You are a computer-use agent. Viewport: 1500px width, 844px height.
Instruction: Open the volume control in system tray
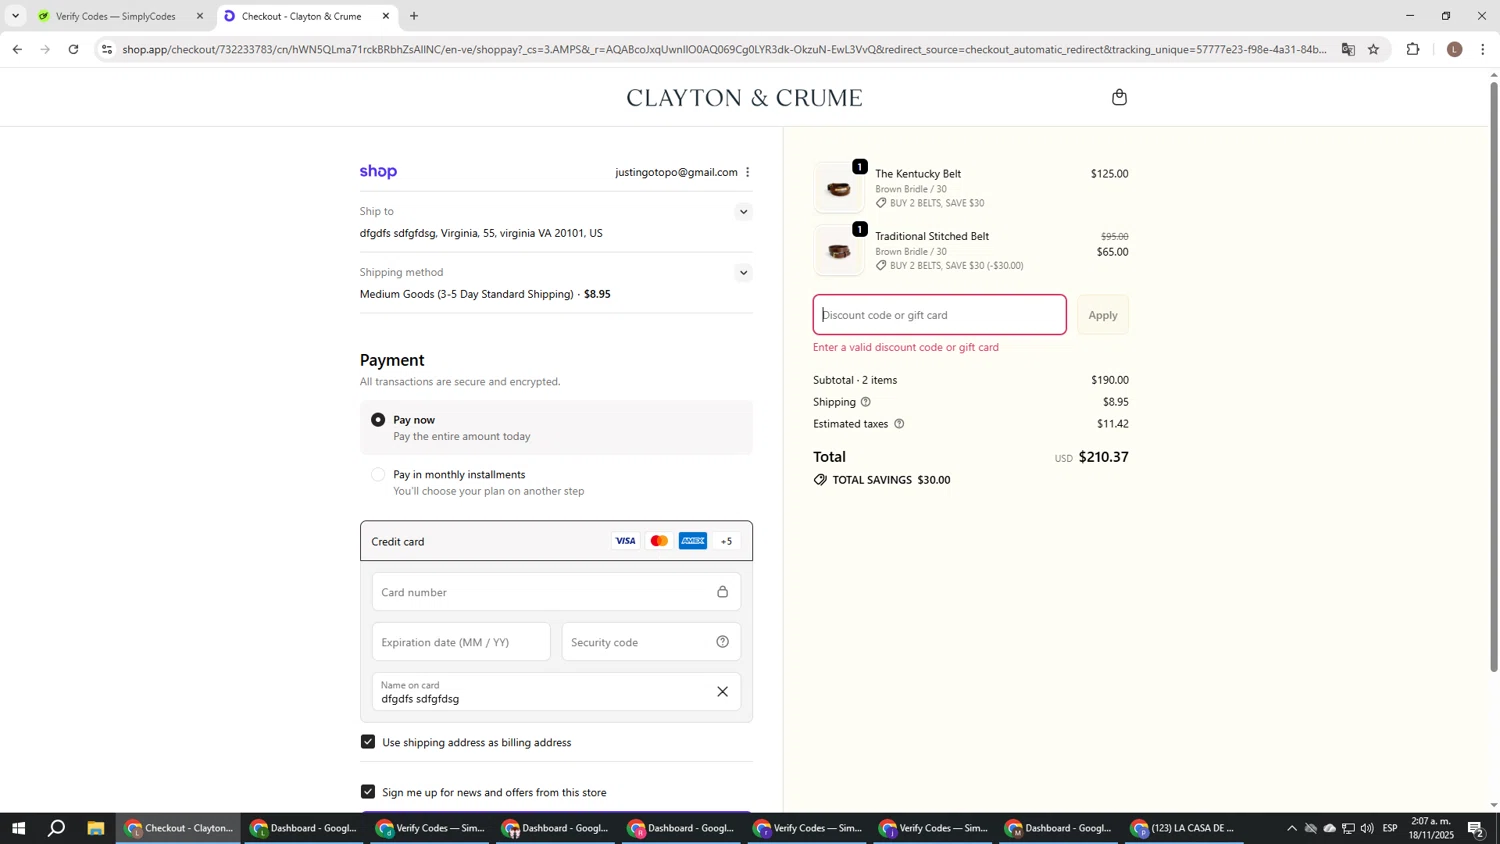coord(1367,828)
